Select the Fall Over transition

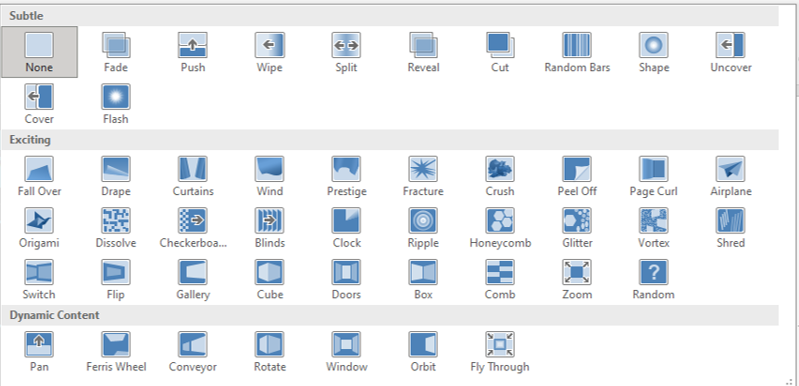click(x=39, y=176)
